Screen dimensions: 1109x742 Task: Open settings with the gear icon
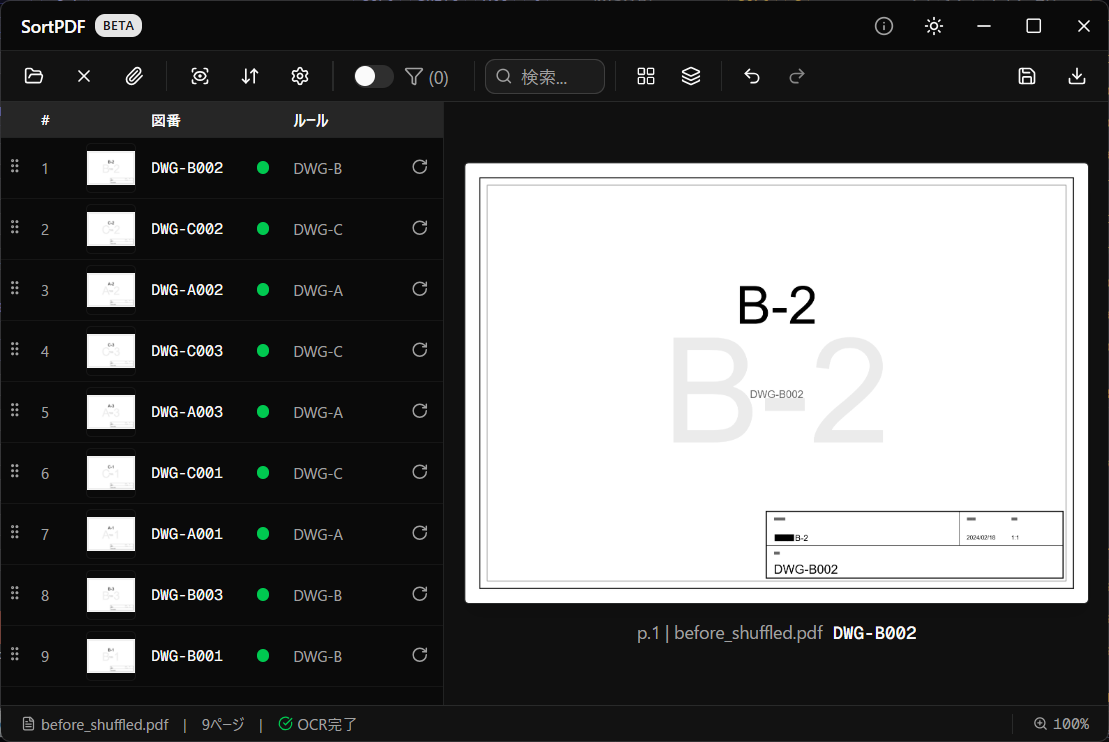(300, 76)
